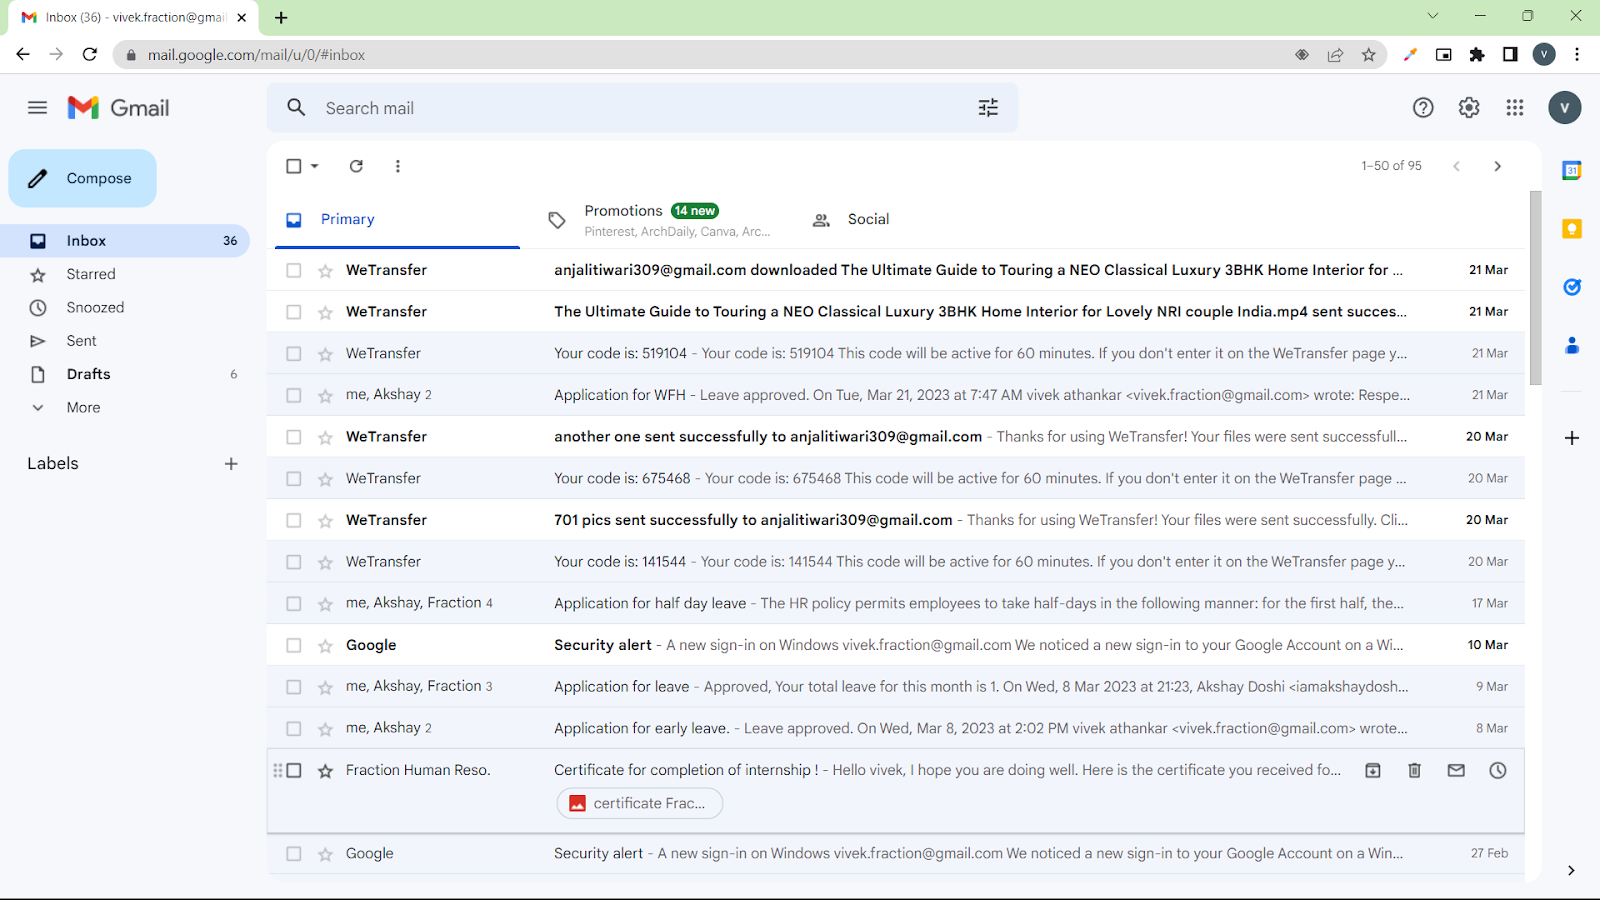Open the Drafts folder
This screenshot has height=900, width=1600.
[89, 374]
